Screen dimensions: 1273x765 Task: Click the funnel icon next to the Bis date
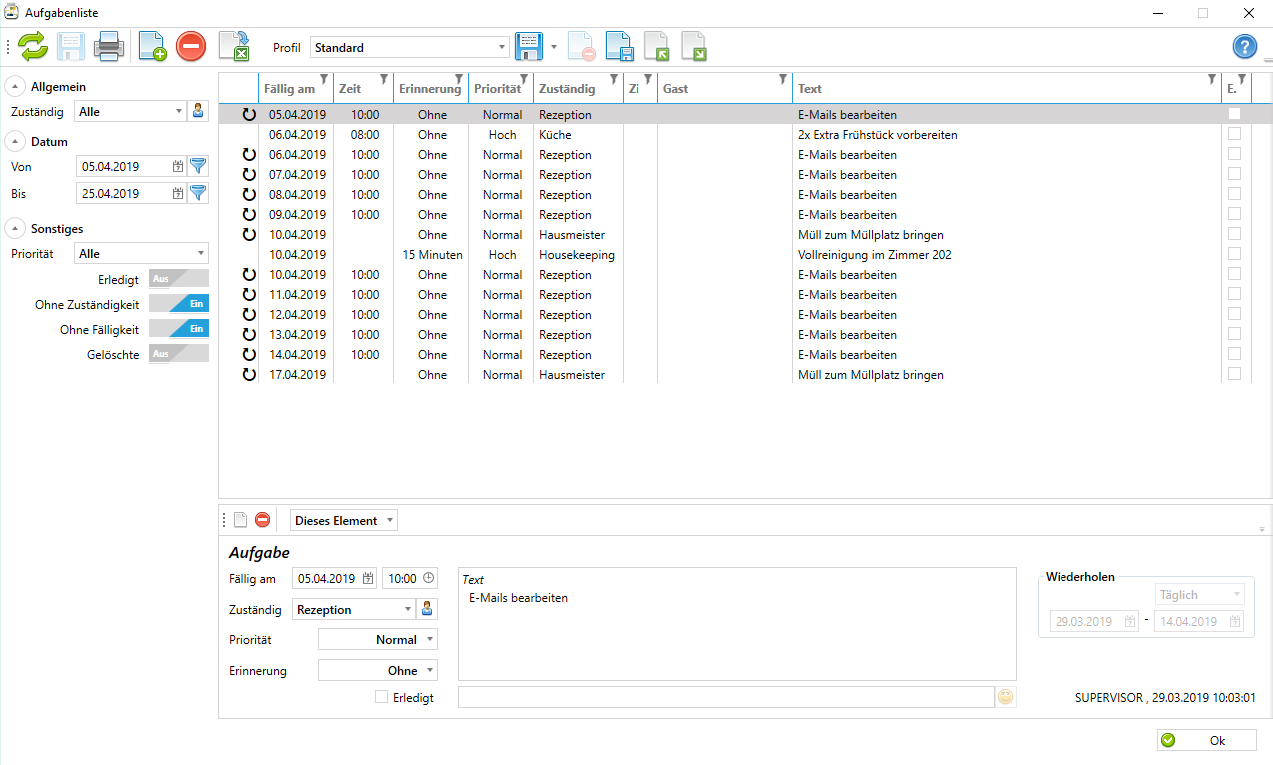click(x=198, y=193)
